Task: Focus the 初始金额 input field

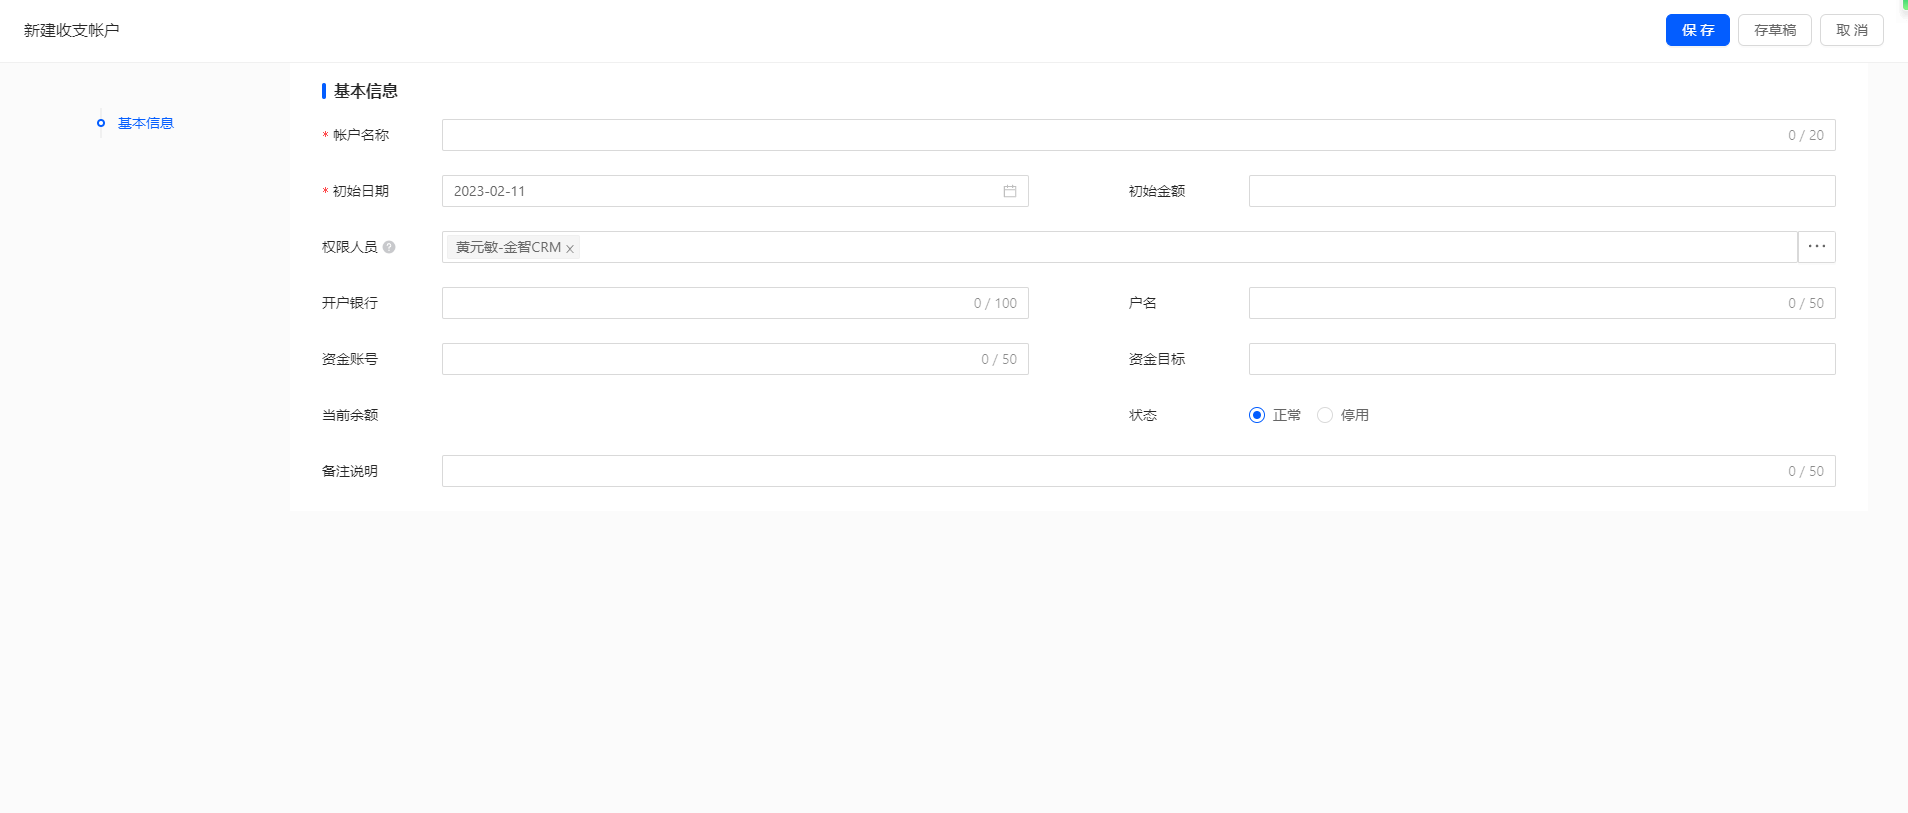Action: pos(1542,191)
